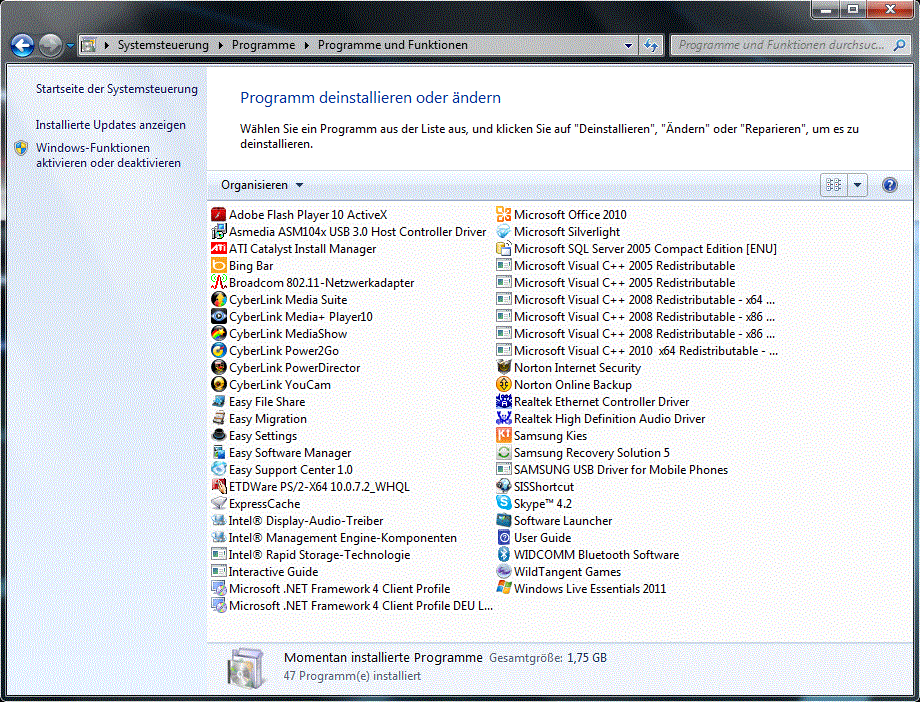920x702 pixels.
Task: Click the ETDWare PS/2-X64 icon
Action: pos(219,487)
